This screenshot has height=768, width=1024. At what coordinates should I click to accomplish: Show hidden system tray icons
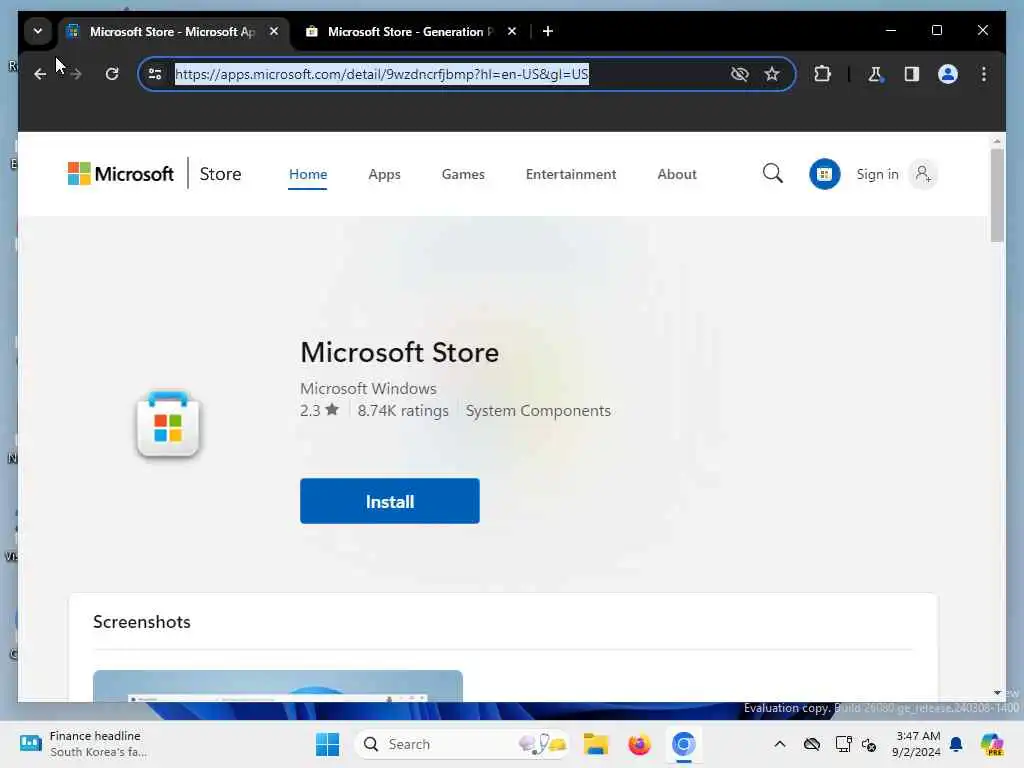point(780,744)
